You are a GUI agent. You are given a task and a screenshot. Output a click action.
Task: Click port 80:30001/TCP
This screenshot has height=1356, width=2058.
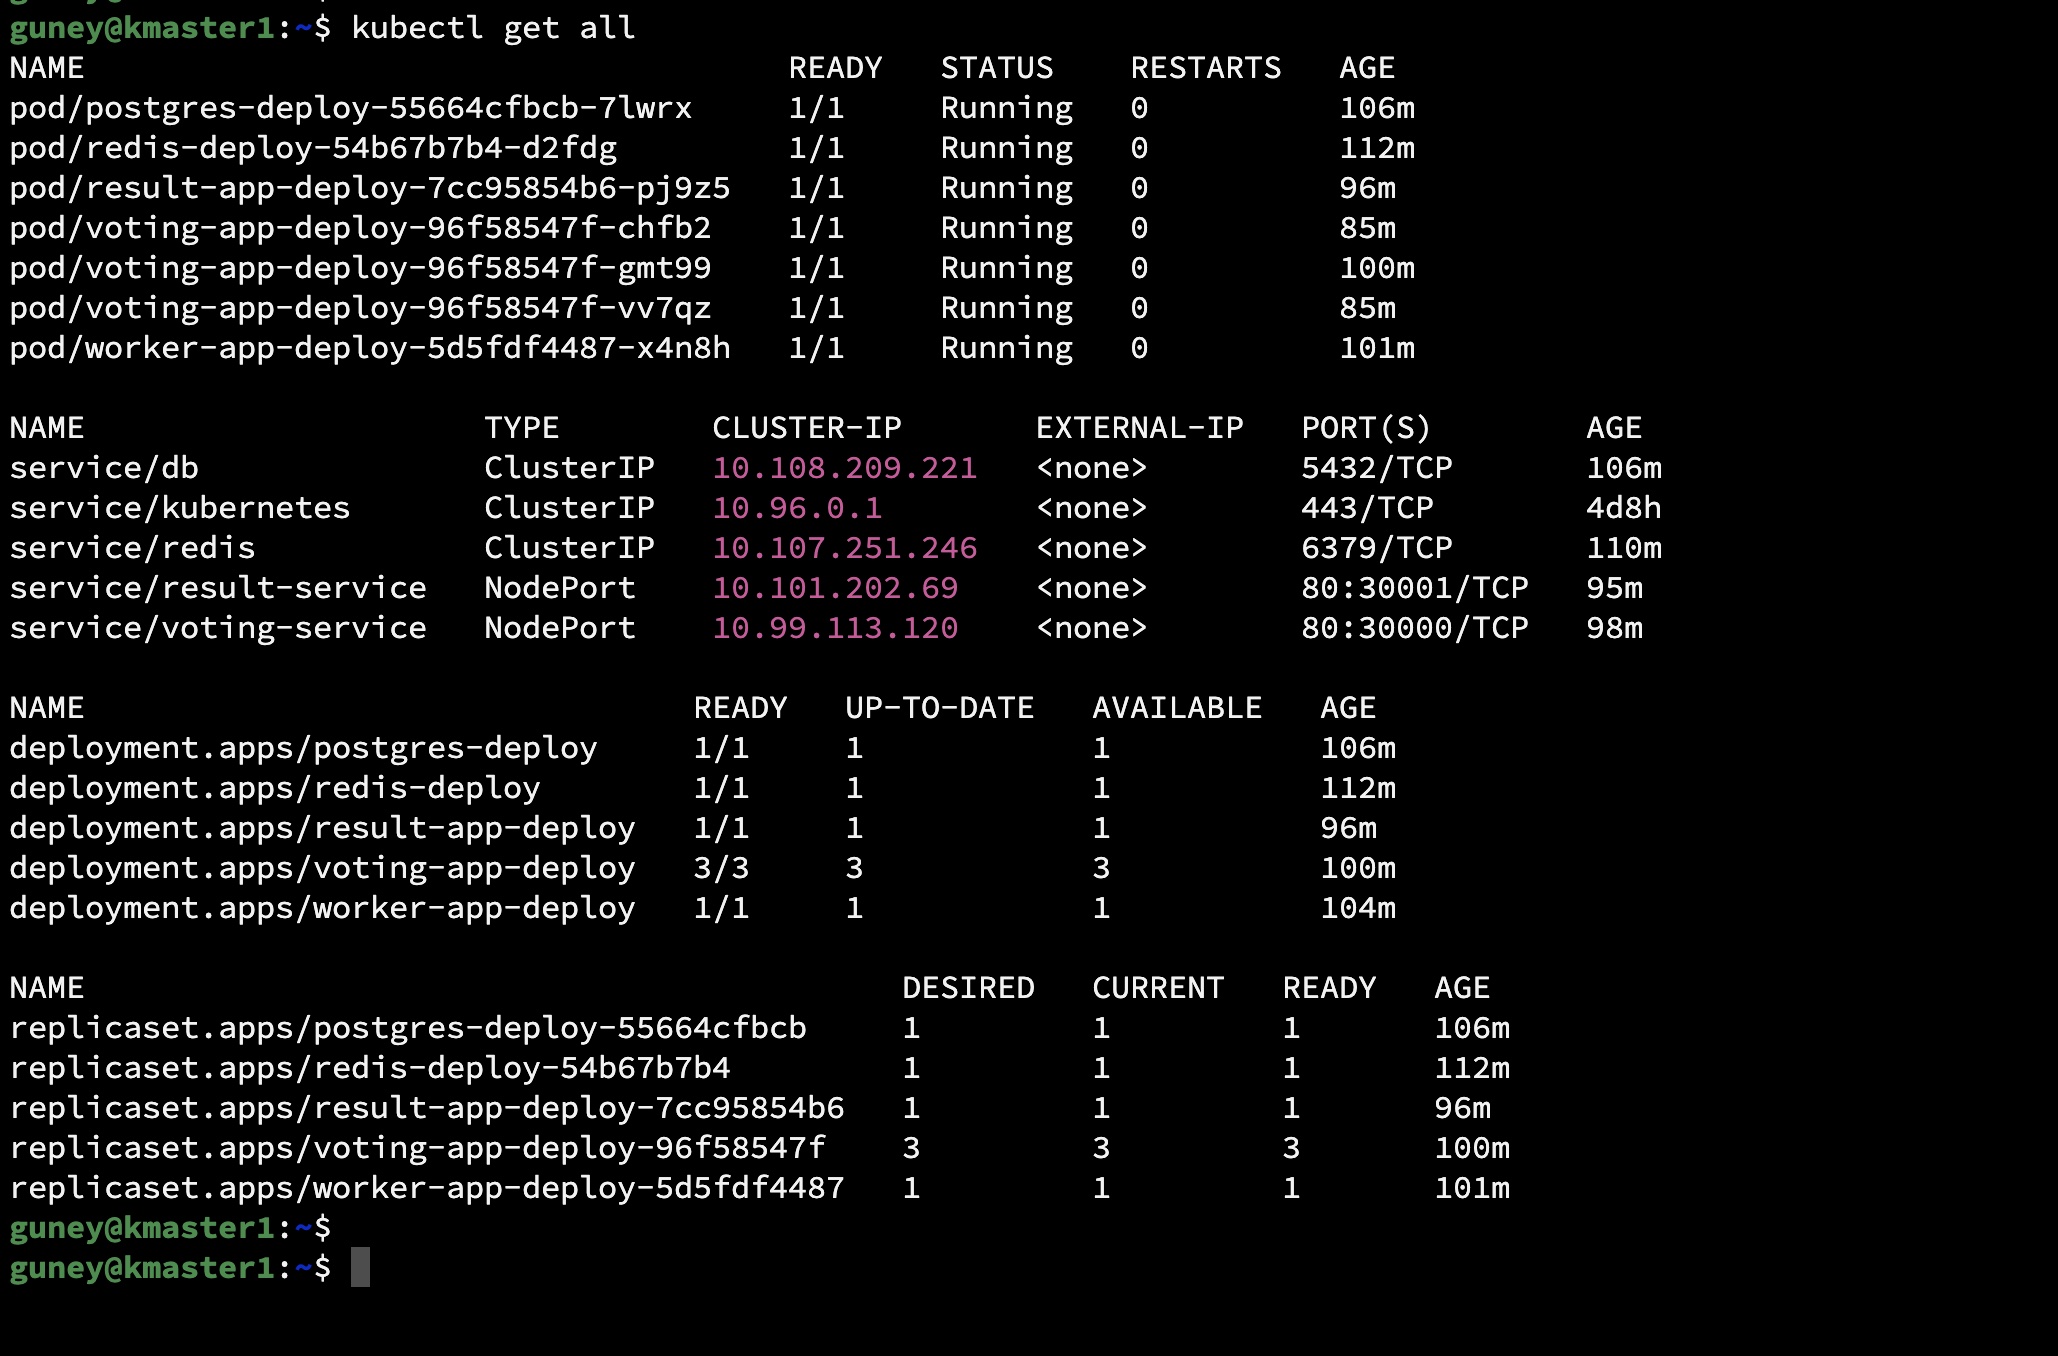(1415, 588)
